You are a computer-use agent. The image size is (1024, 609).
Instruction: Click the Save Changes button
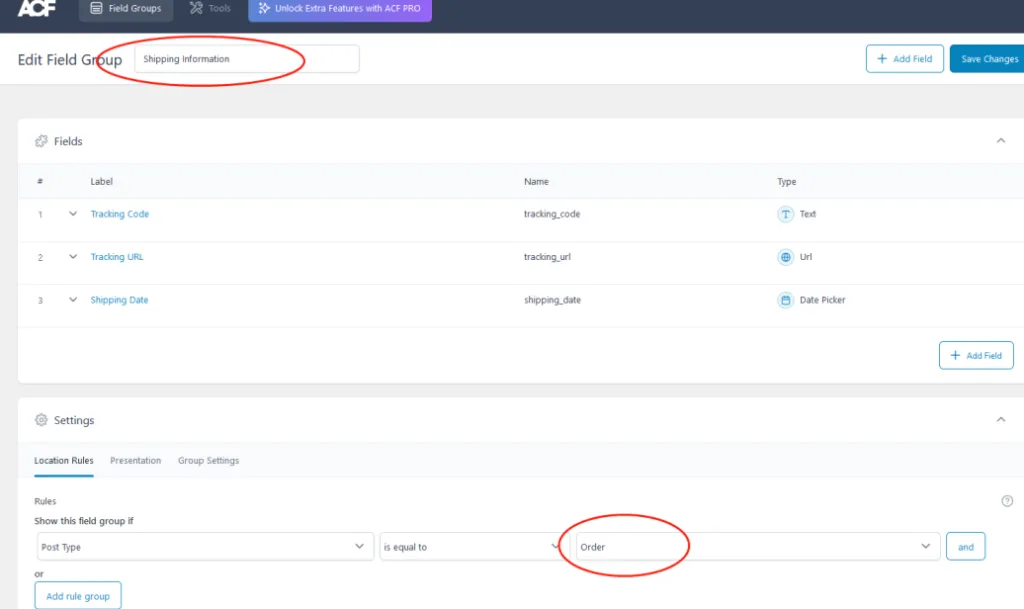pyautogui.click(x=988, y=59)
